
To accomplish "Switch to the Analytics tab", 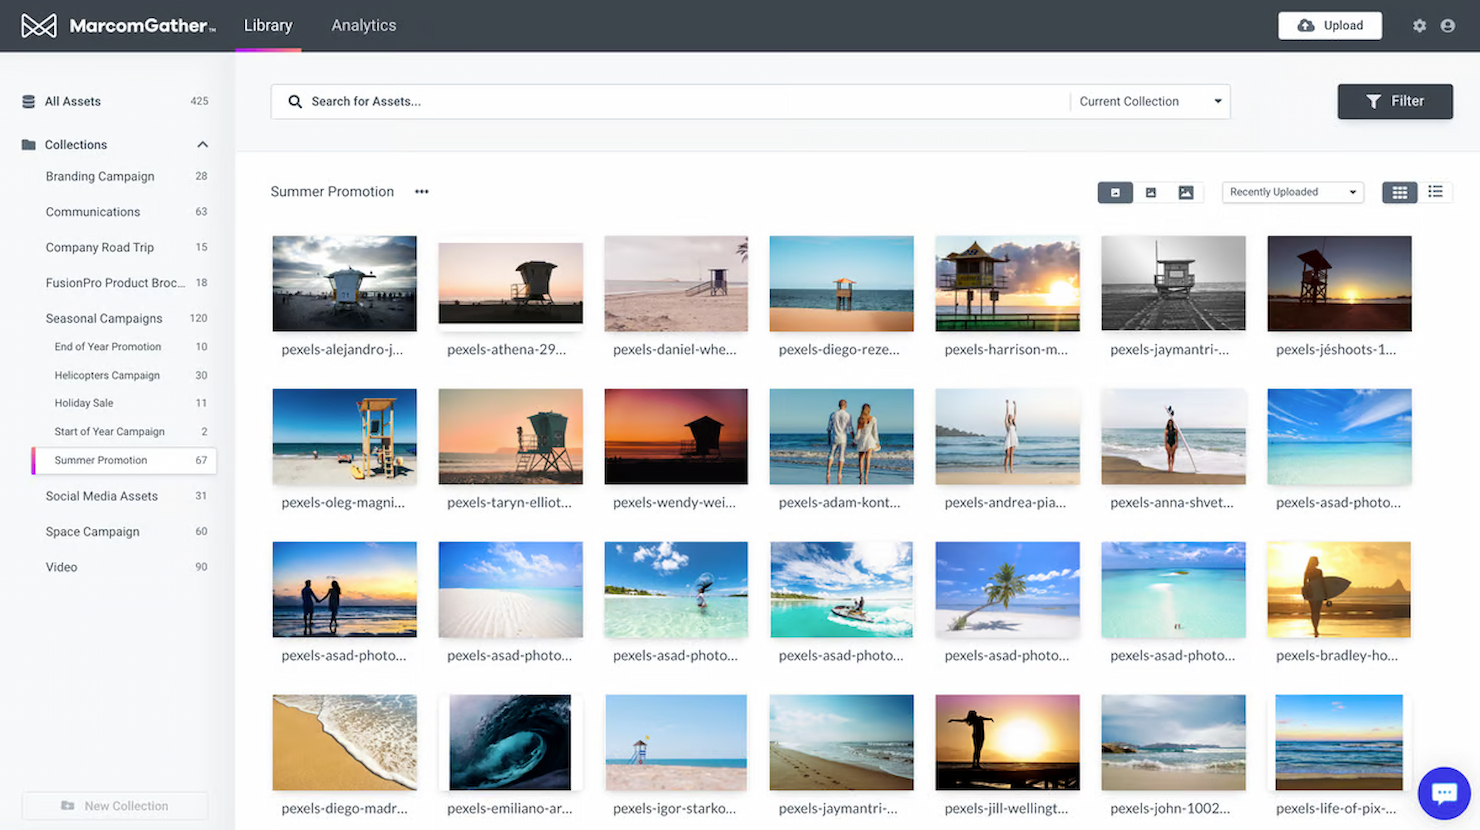I will [x=363, y=25].
